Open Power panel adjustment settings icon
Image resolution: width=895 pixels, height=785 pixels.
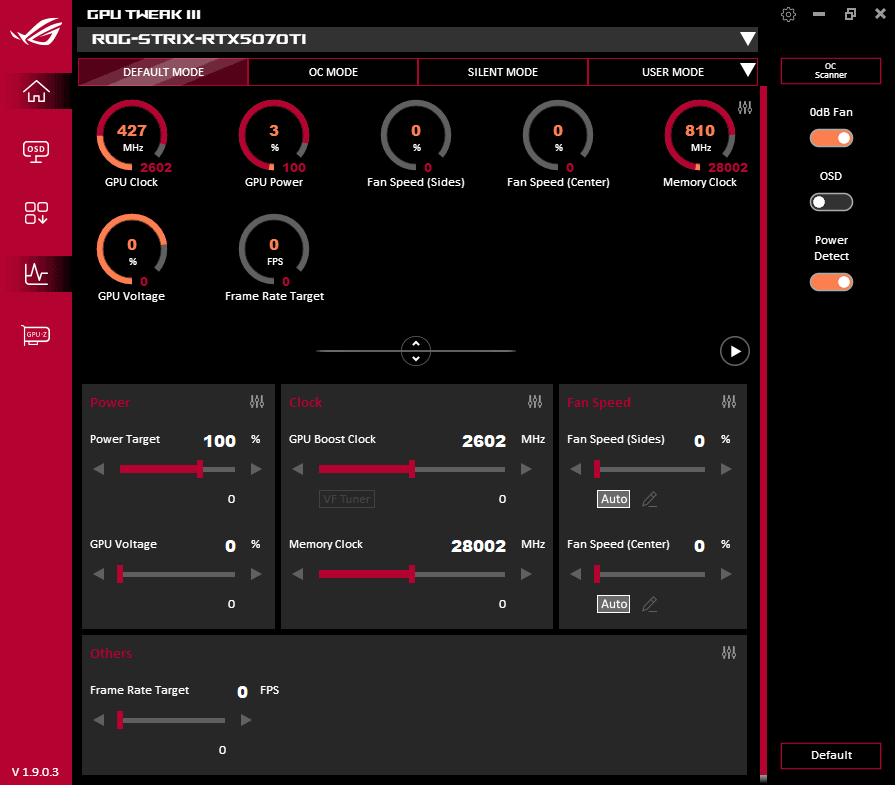[x=257, y=402]
